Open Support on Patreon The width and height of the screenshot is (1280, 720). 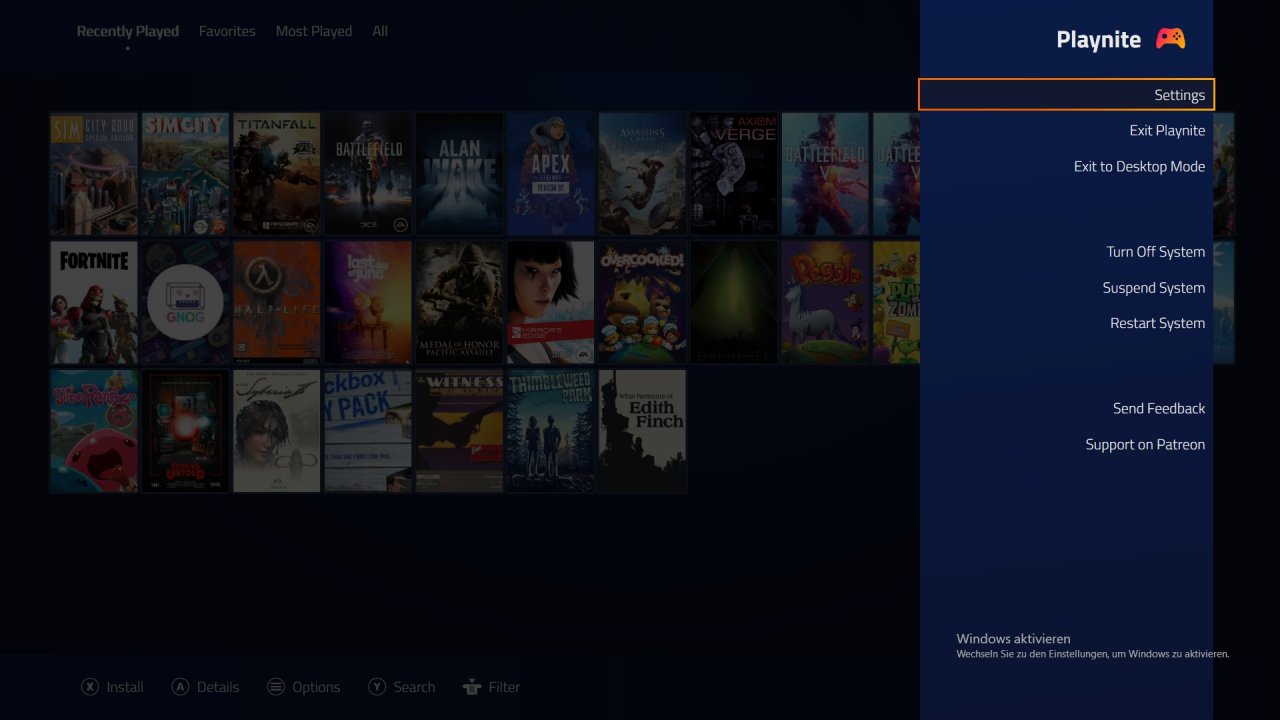(1145, 445)
